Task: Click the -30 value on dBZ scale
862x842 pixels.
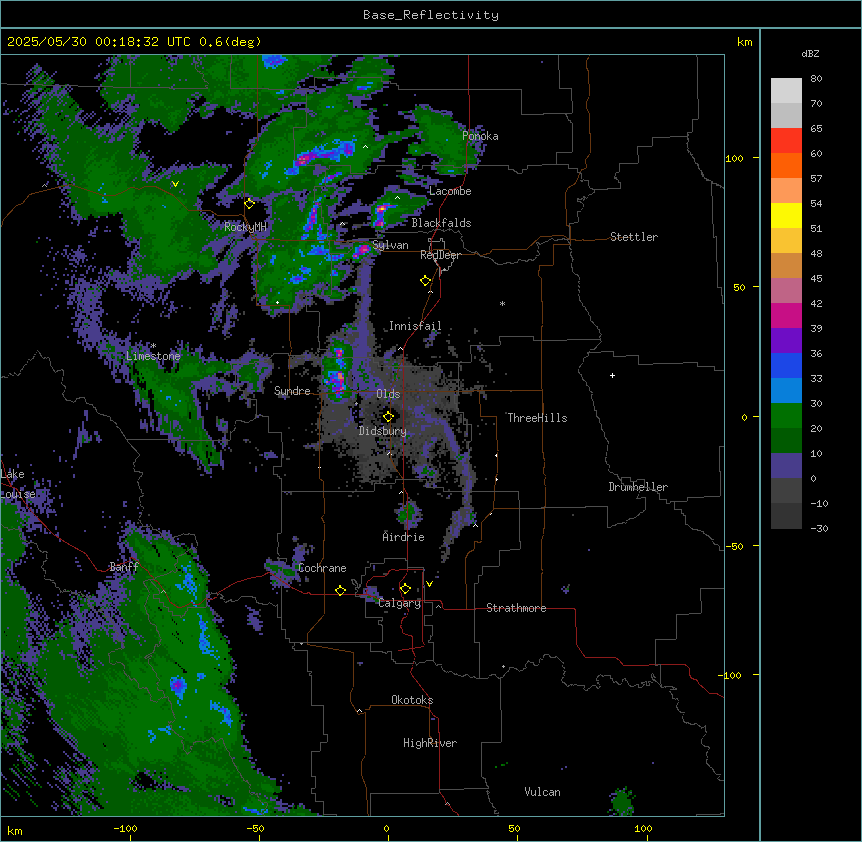Action: click(819, 529)
